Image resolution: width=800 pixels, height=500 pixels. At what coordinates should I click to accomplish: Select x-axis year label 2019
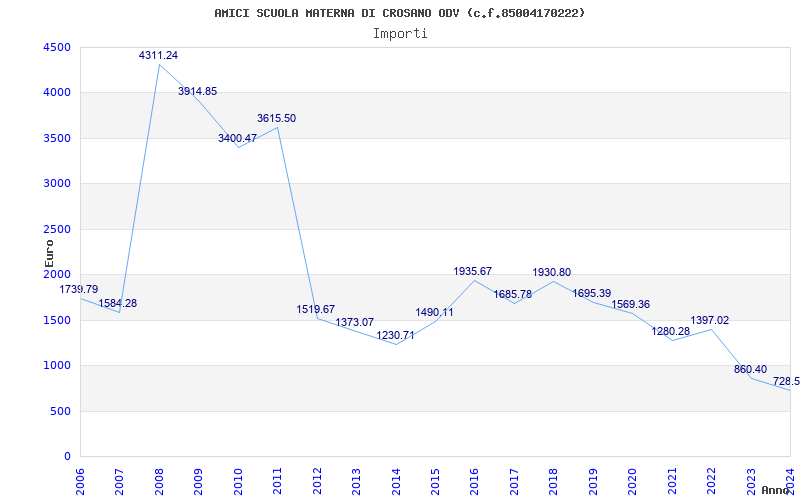point(593,481)
